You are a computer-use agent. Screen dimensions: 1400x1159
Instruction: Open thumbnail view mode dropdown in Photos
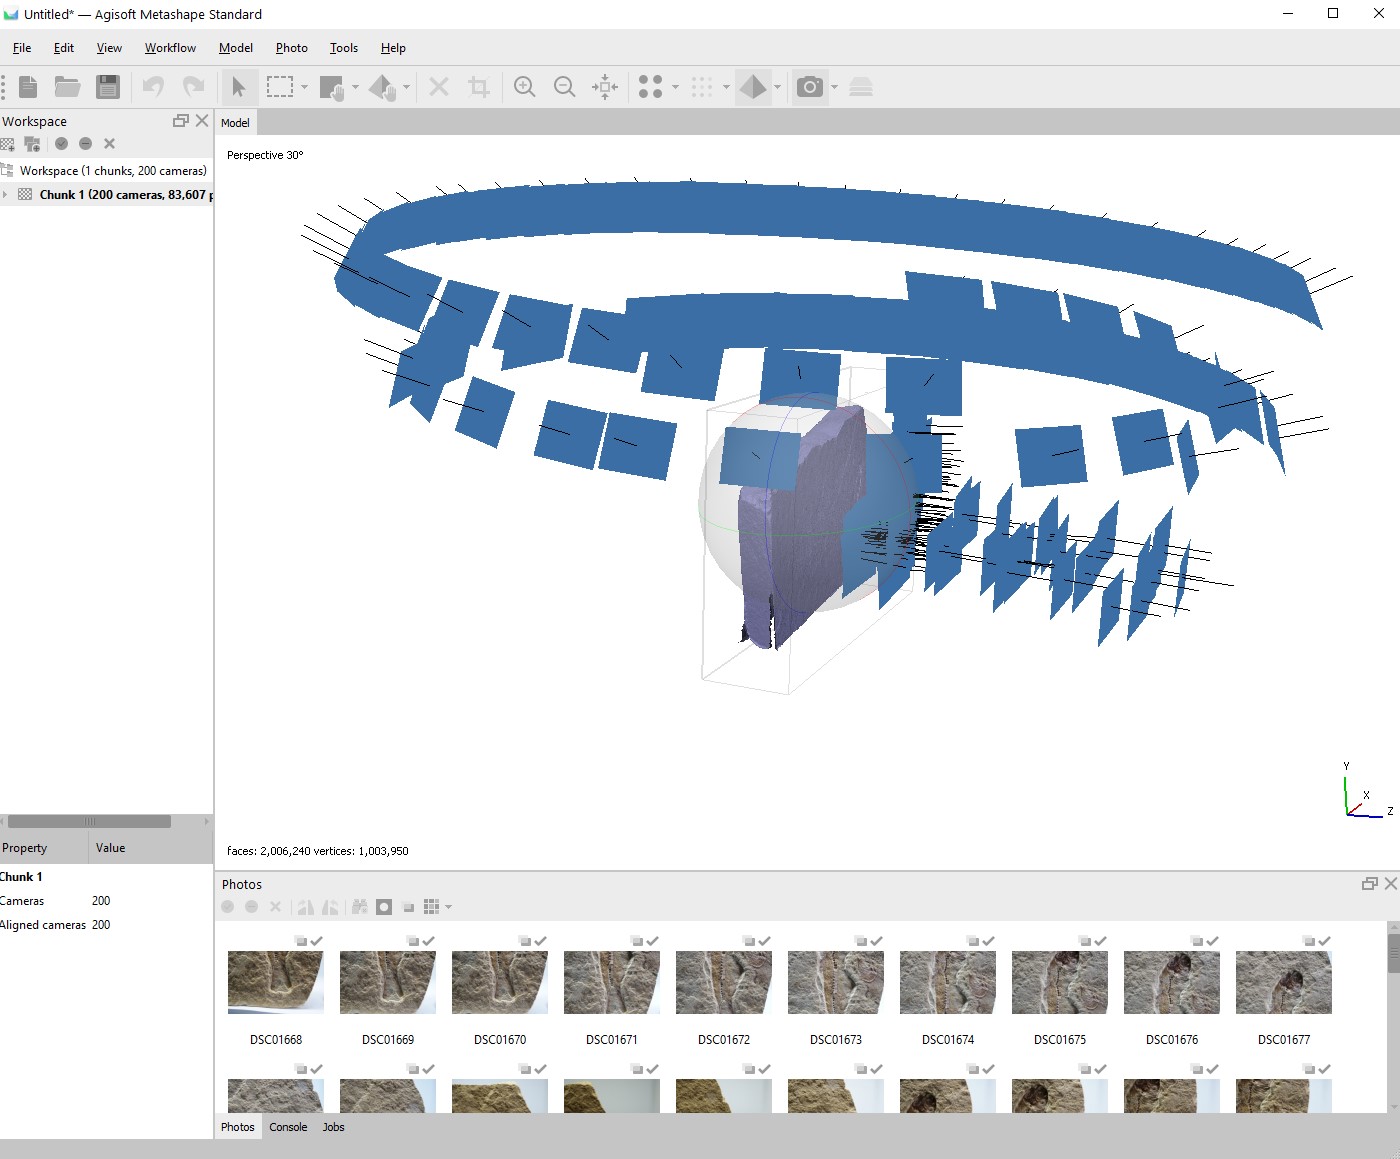pos(448,907)
